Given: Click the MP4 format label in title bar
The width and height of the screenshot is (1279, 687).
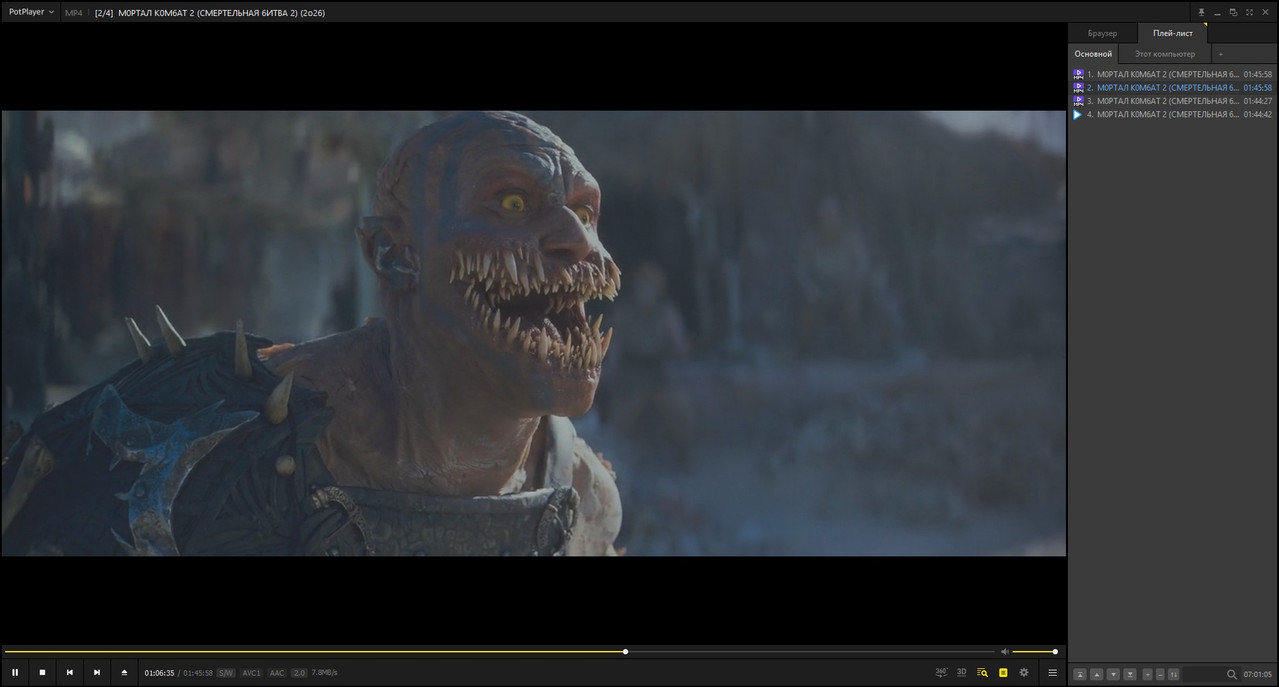Looking at the screenshot, I should click(x=74, y=13).
